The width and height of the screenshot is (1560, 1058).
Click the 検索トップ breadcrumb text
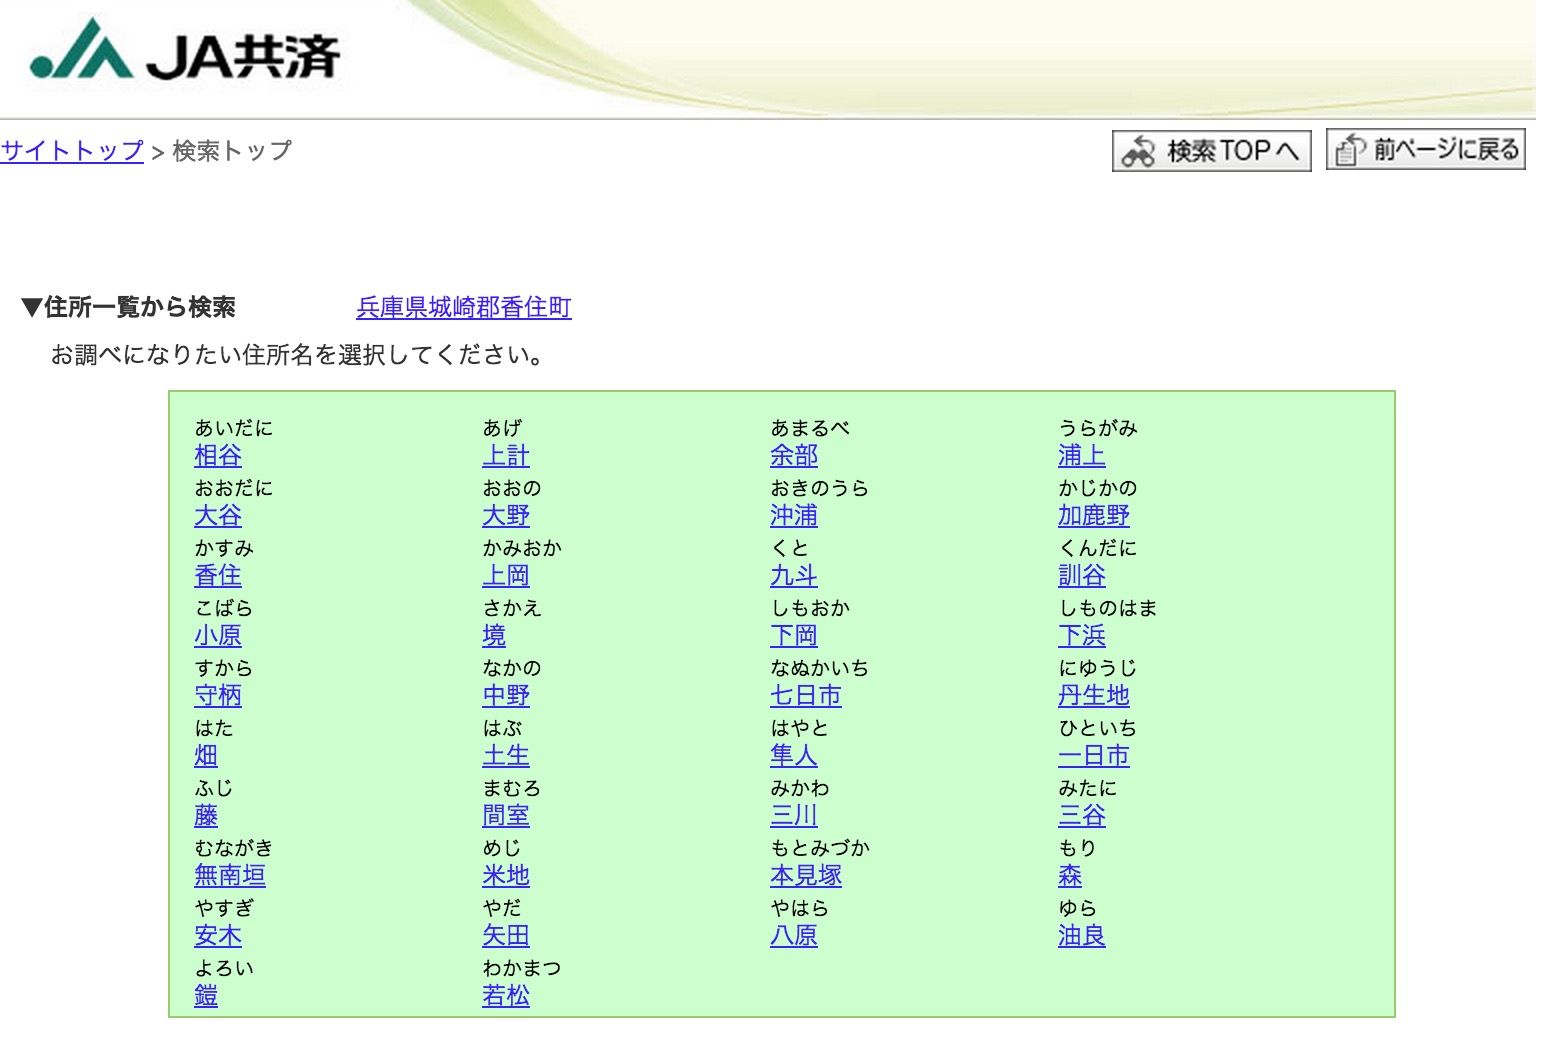click(x=232, y=151)
